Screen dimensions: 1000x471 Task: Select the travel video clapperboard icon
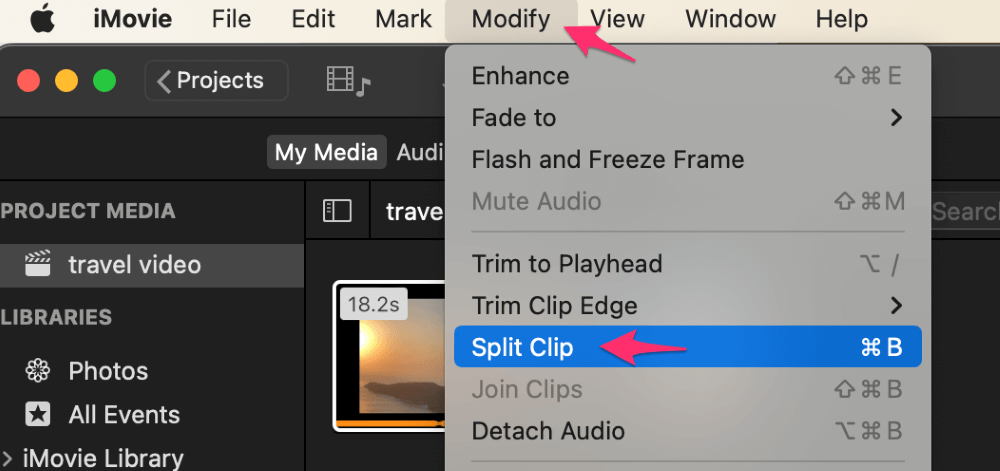point(38,264)
